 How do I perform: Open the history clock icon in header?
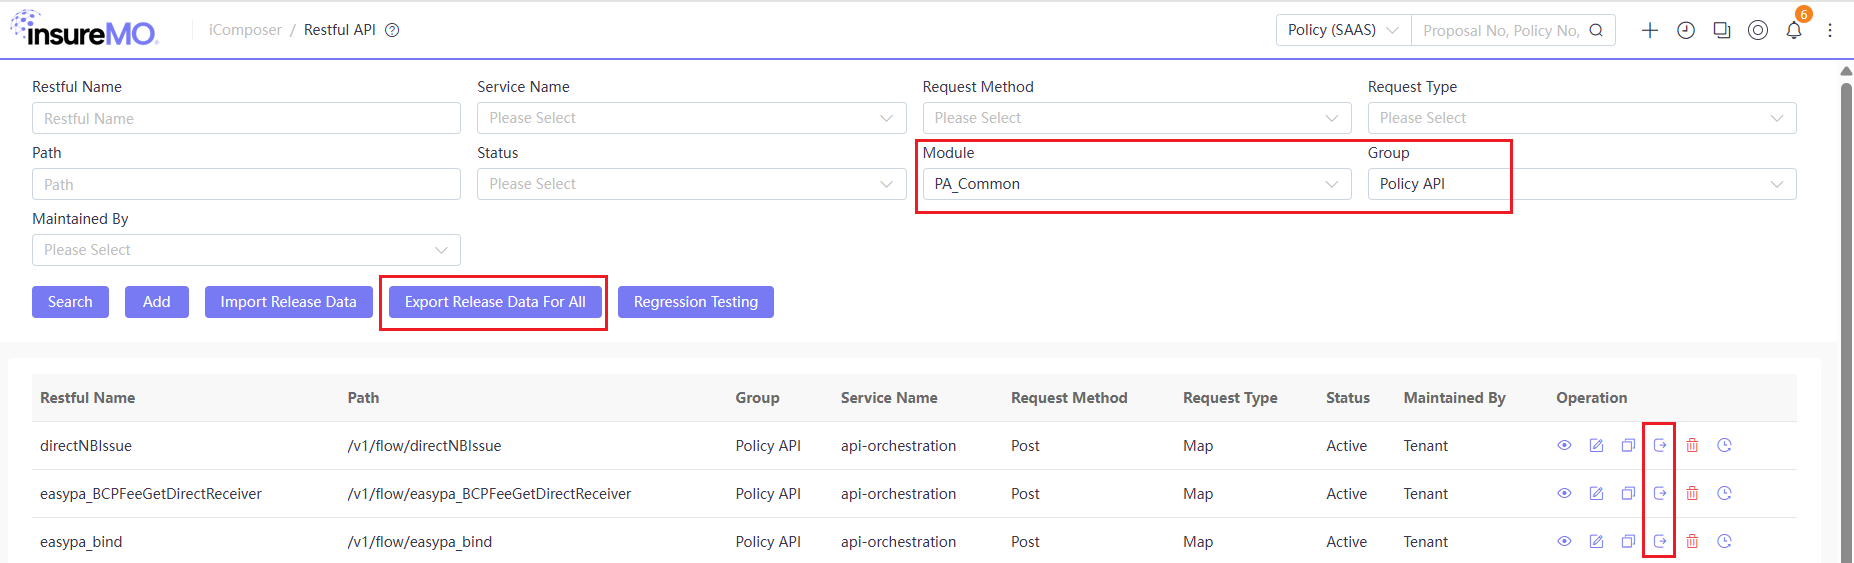pyautogui.click(x=1686, y=30)
